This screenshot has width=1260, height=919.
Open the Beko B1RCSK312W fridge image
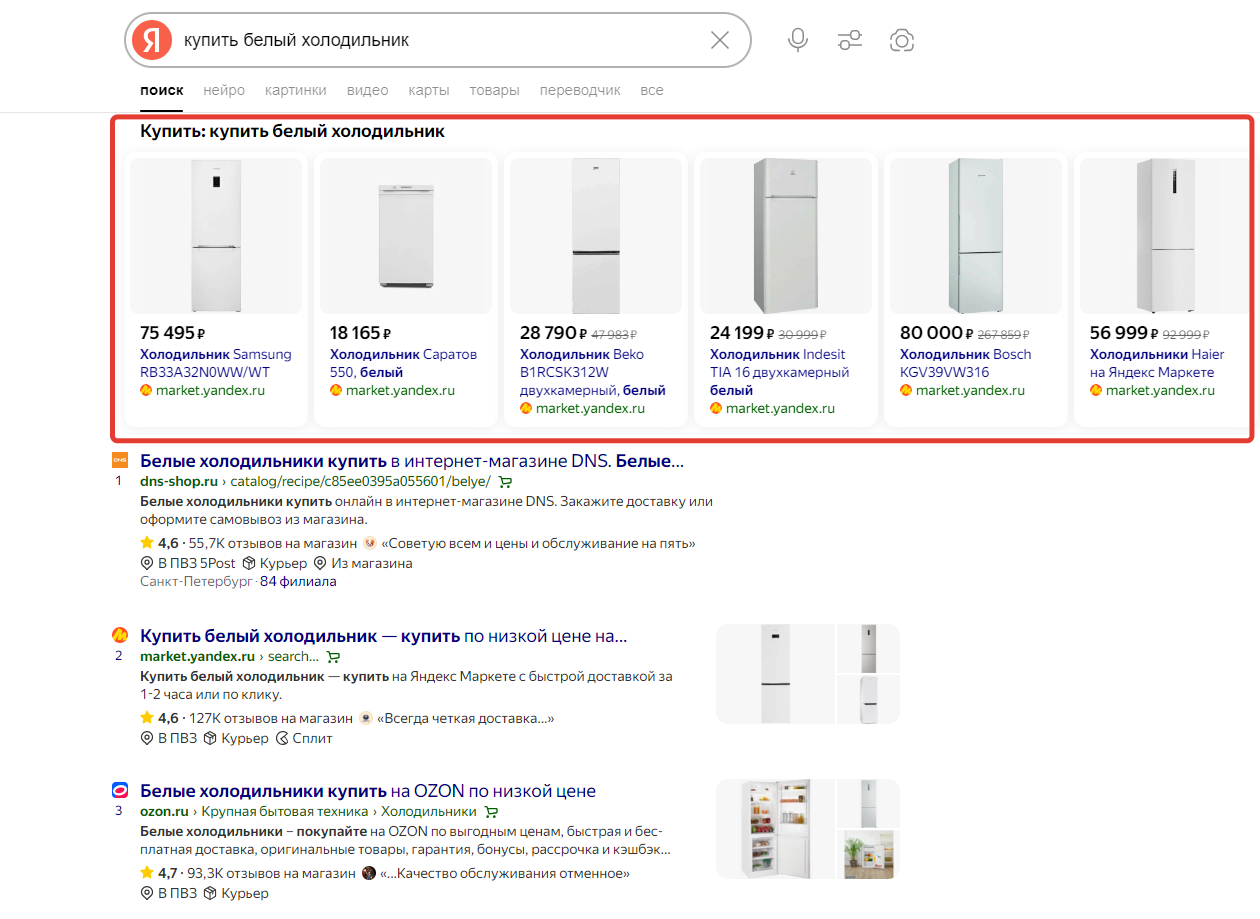point(596,236)
